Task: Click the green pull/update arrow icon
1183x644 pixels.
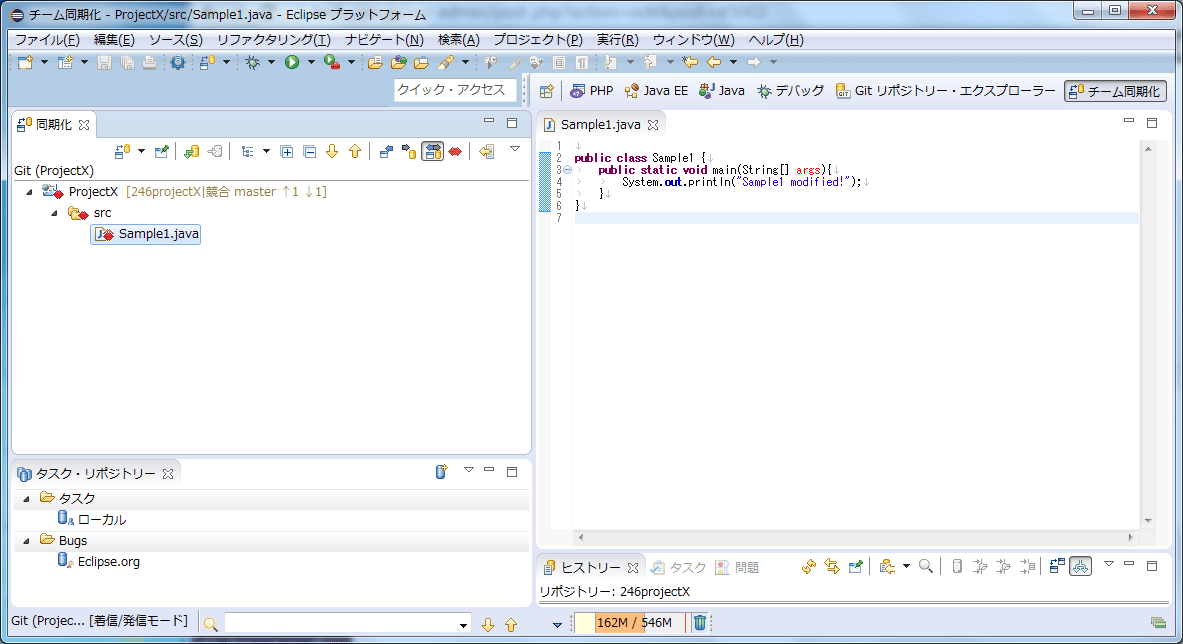Action: tap(192, 152)
